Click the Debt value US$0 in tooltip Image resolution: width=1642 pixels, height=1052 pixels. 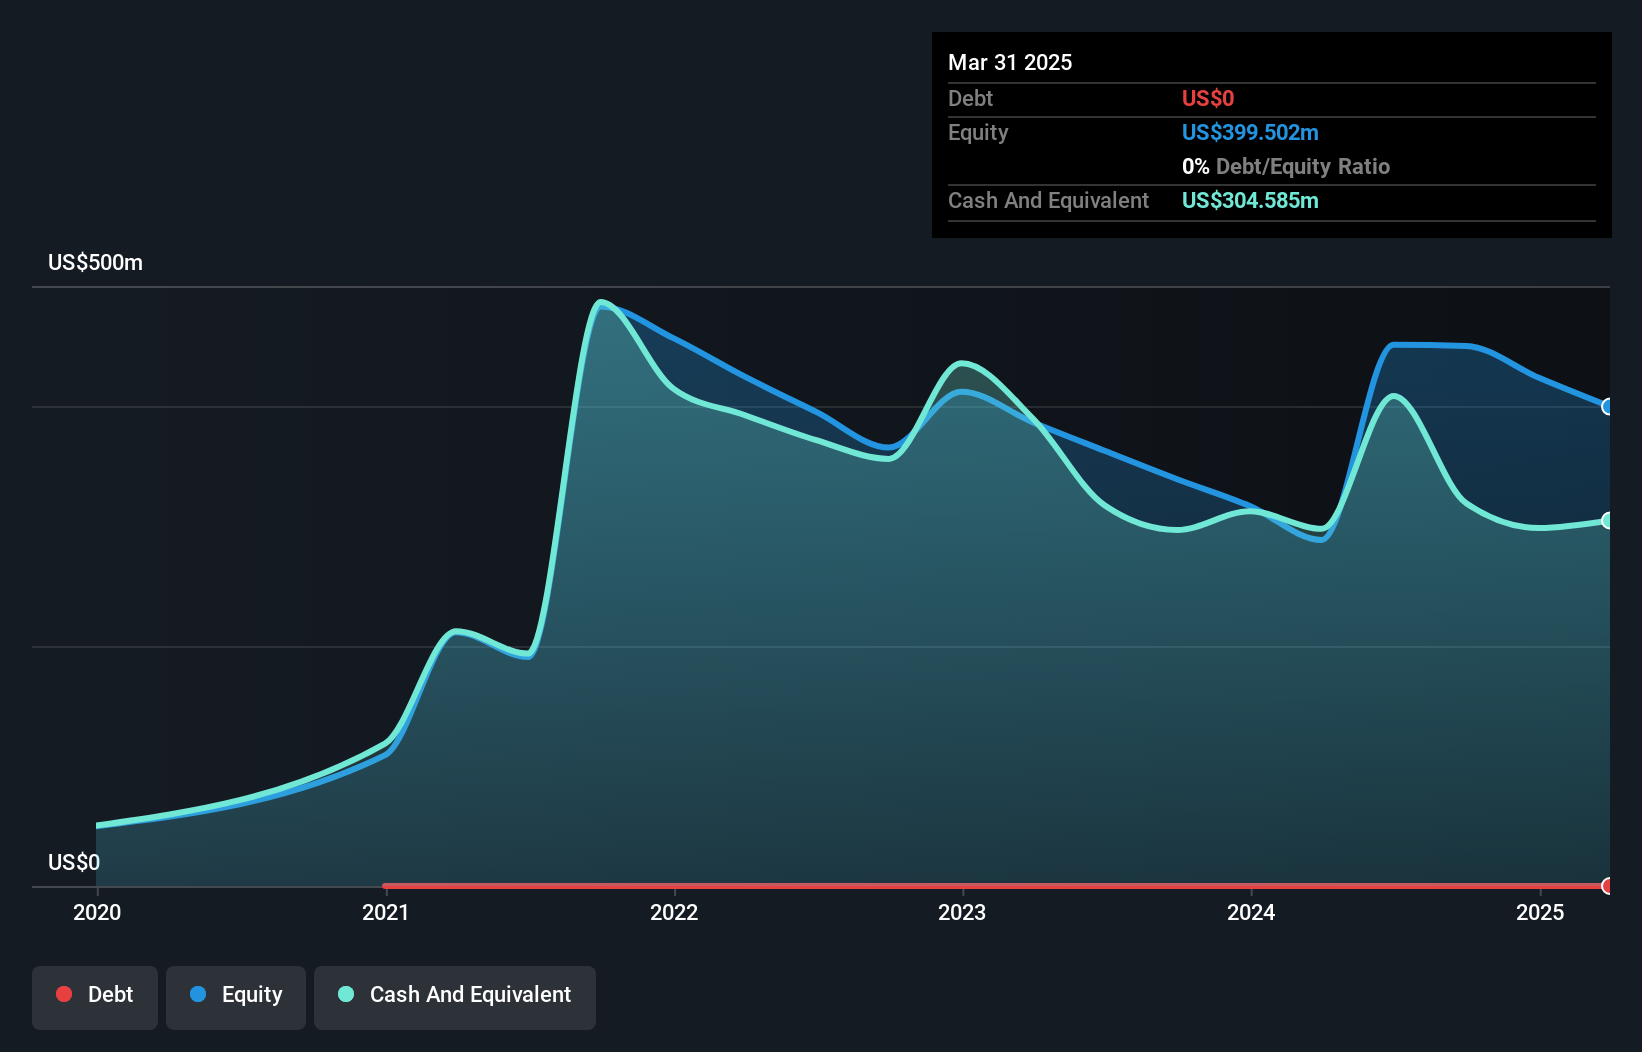(x=1208, y=98)
